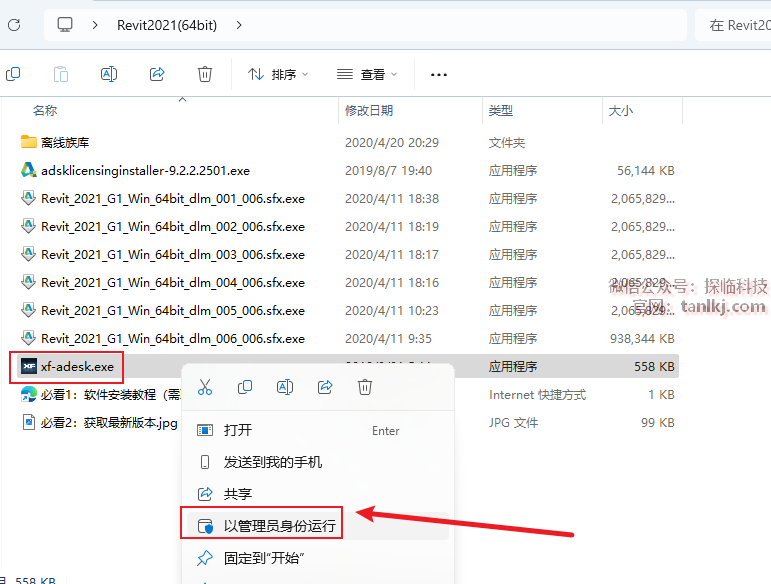The image size is (771, 584).
Task: Click the trash icon in context menu
Action: pos(365,387)
